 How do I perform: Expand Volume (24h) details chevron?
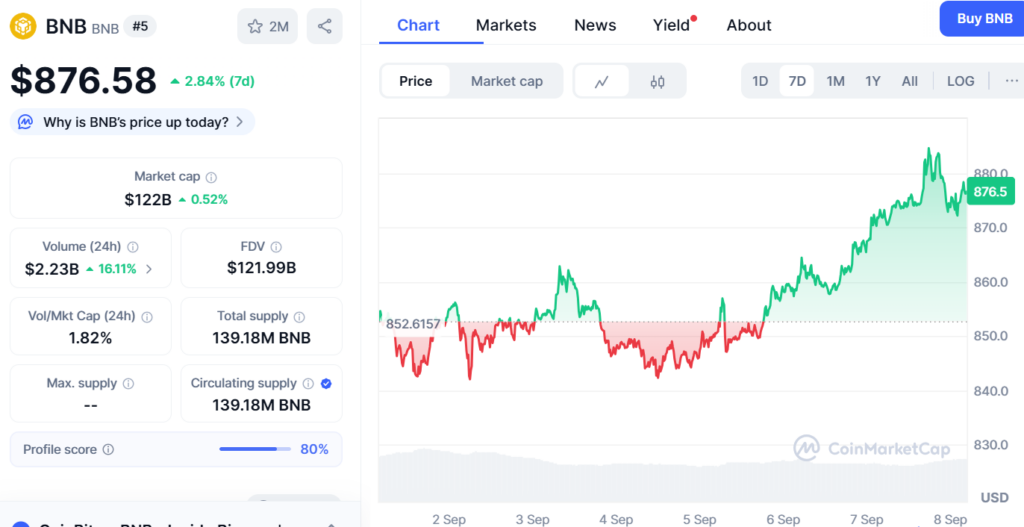[x=149, y=268]
